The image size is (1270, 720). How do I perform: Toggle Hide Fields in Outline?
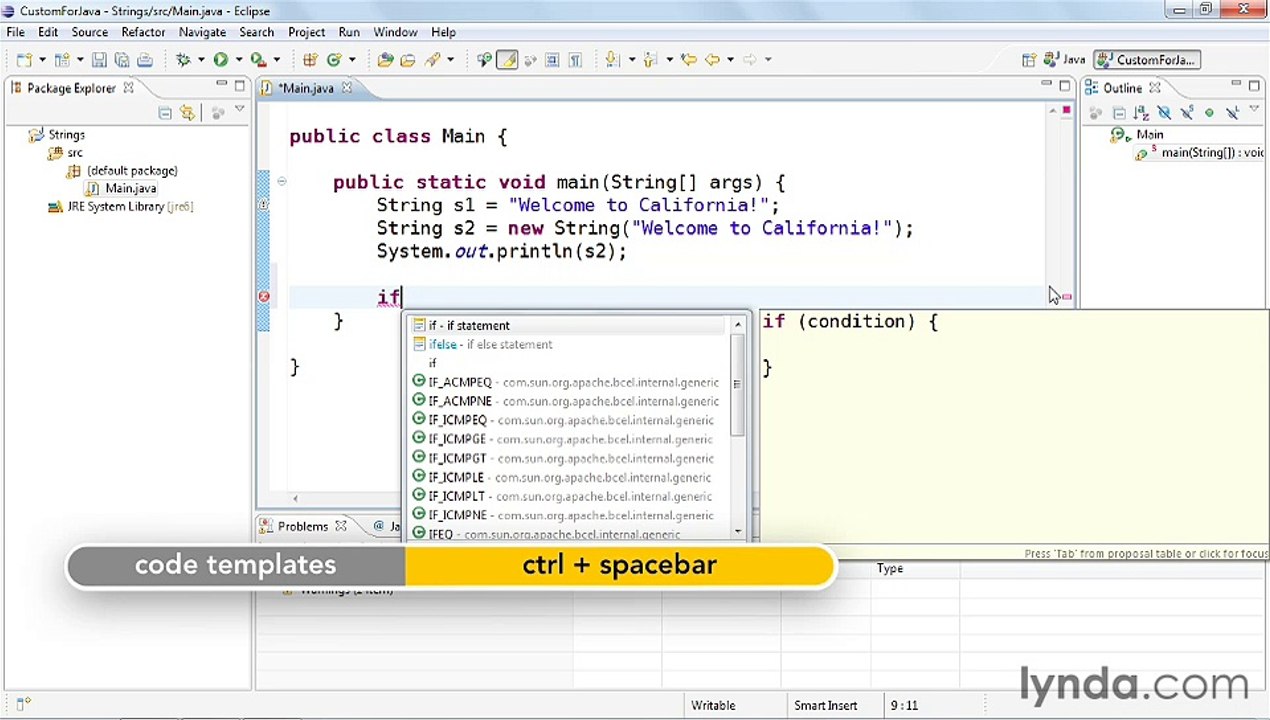click(1165, 113)
